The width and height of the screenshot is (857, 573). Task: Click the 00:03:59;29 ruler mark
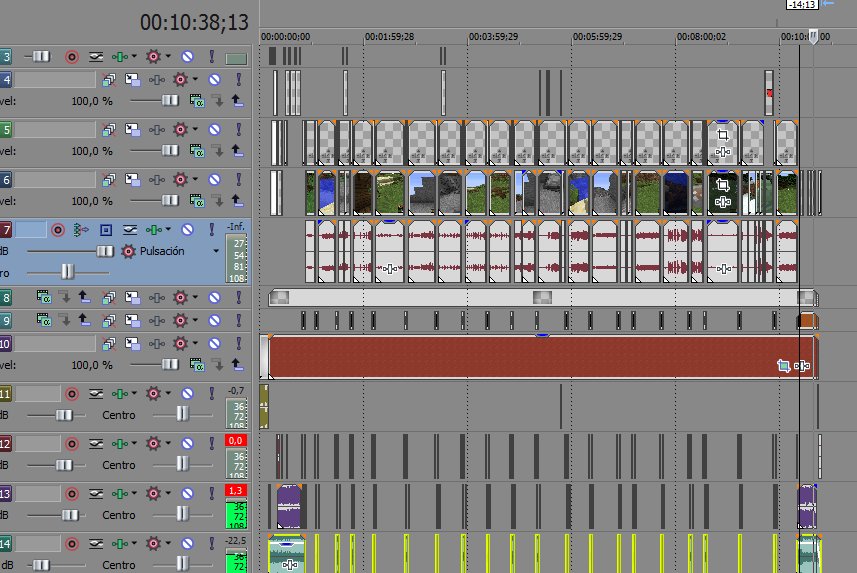point(493,37)
